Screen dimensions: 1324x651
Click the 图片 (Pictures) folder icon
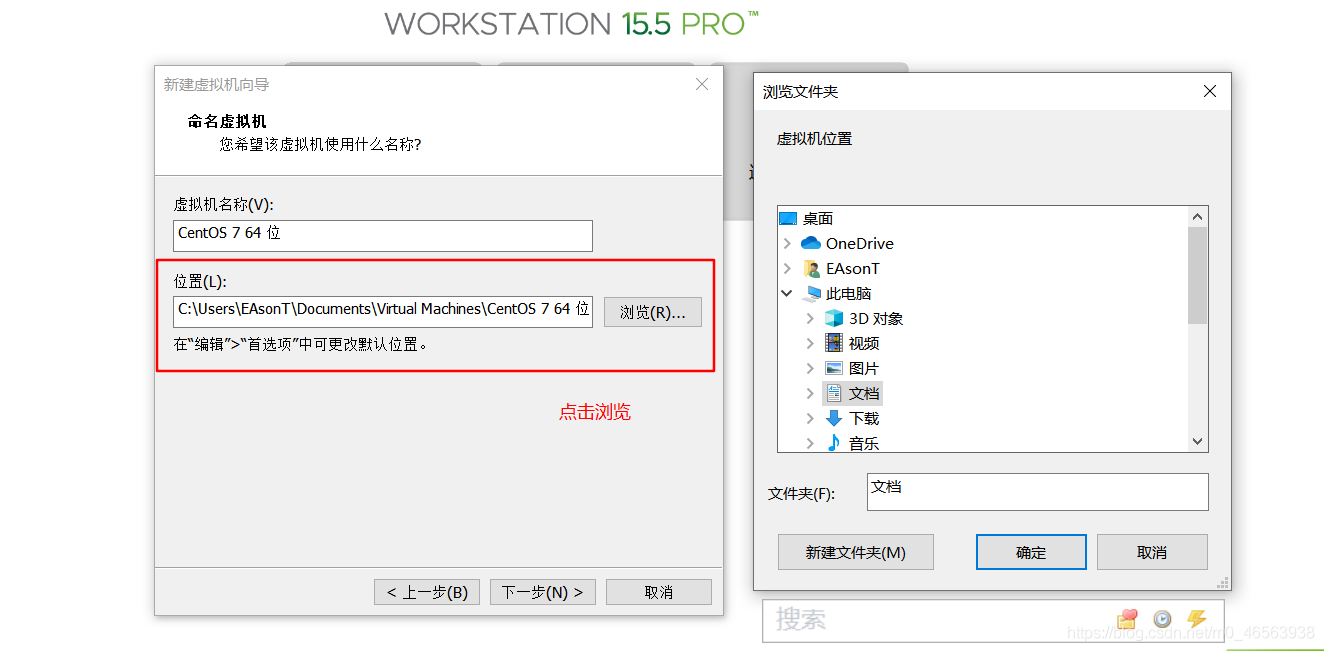point(833,368)
